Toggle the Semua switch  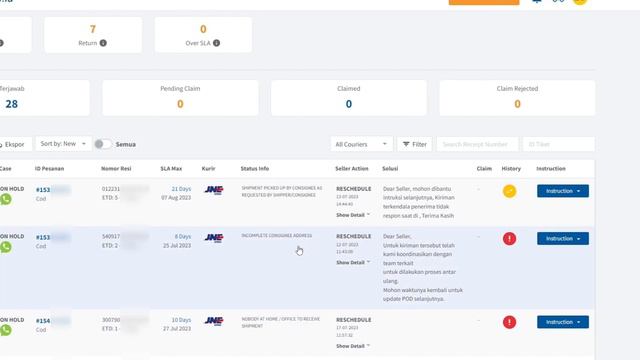[103, 144]
